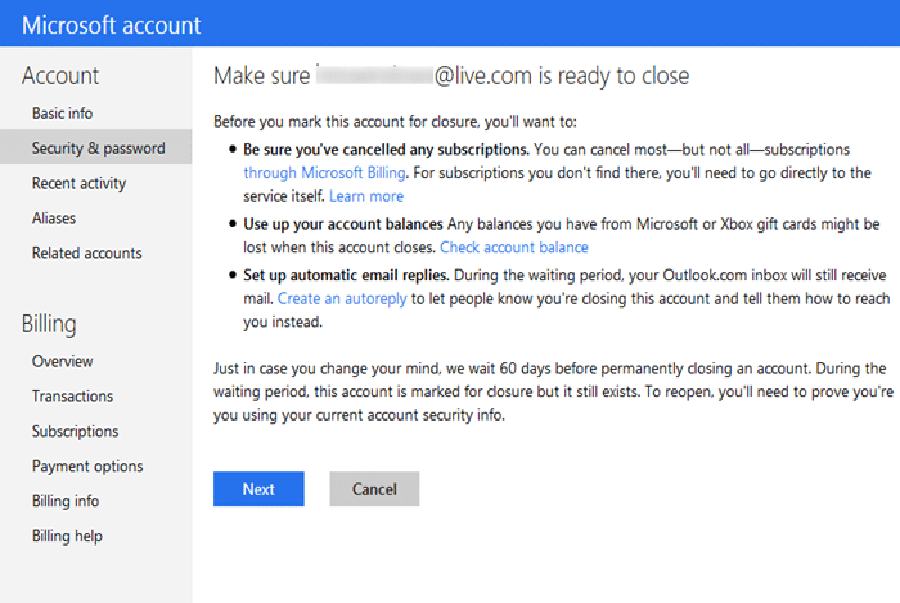Click the Create an autoreply link

click(342, 298)
